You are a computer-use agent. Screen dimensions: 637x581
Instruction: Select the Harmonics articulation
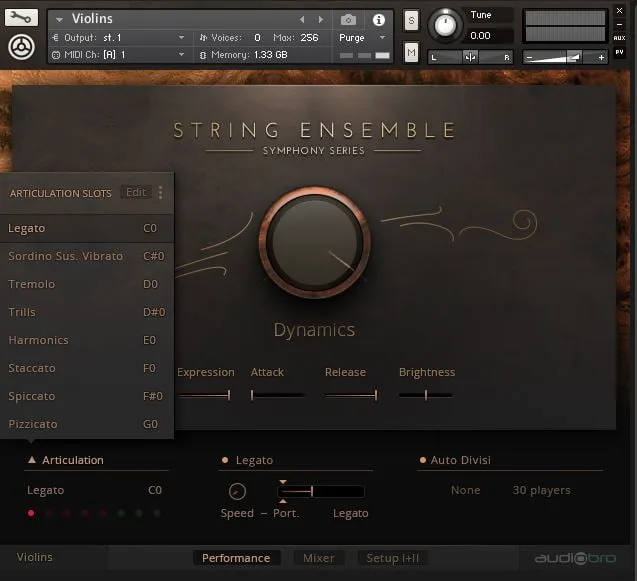tap(87, 340)
